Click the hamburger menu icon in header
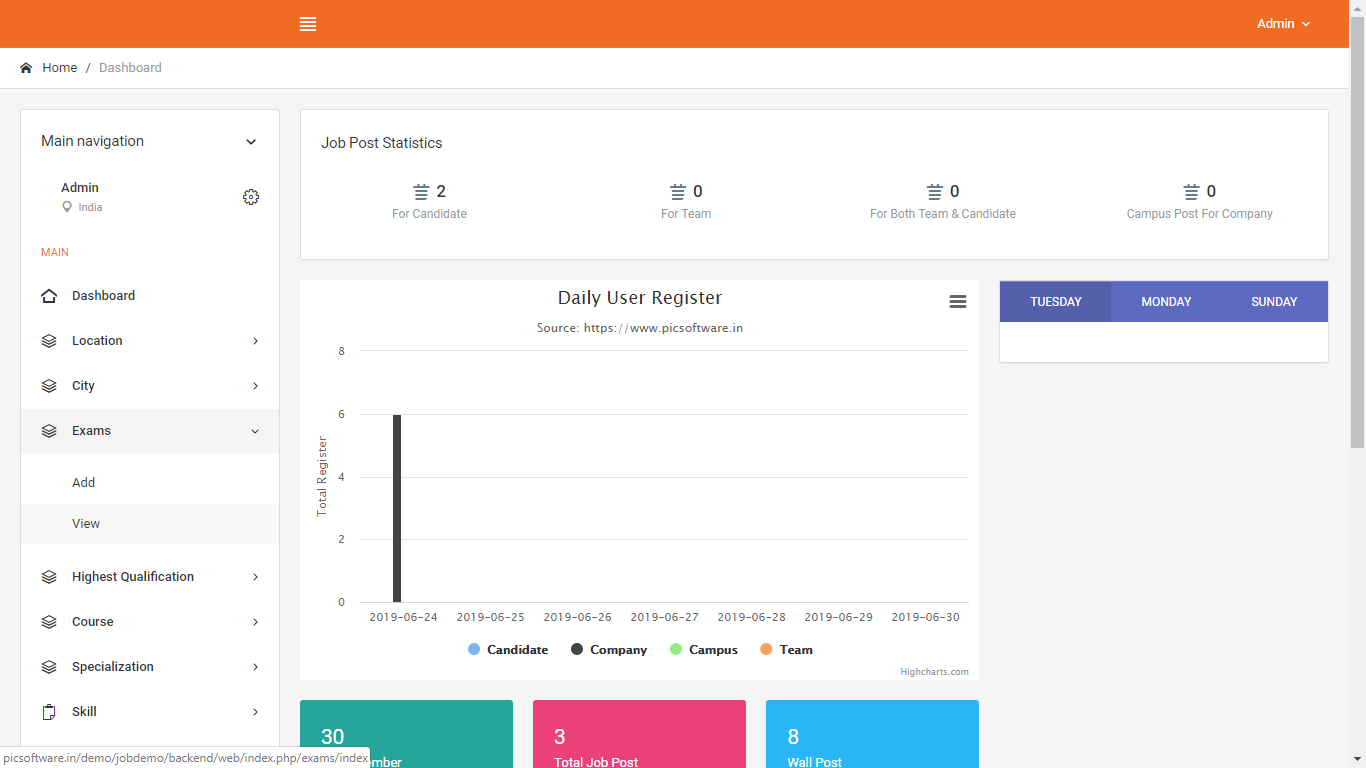The width and height of the screenshot is (1366, 768). pos(308,24)
